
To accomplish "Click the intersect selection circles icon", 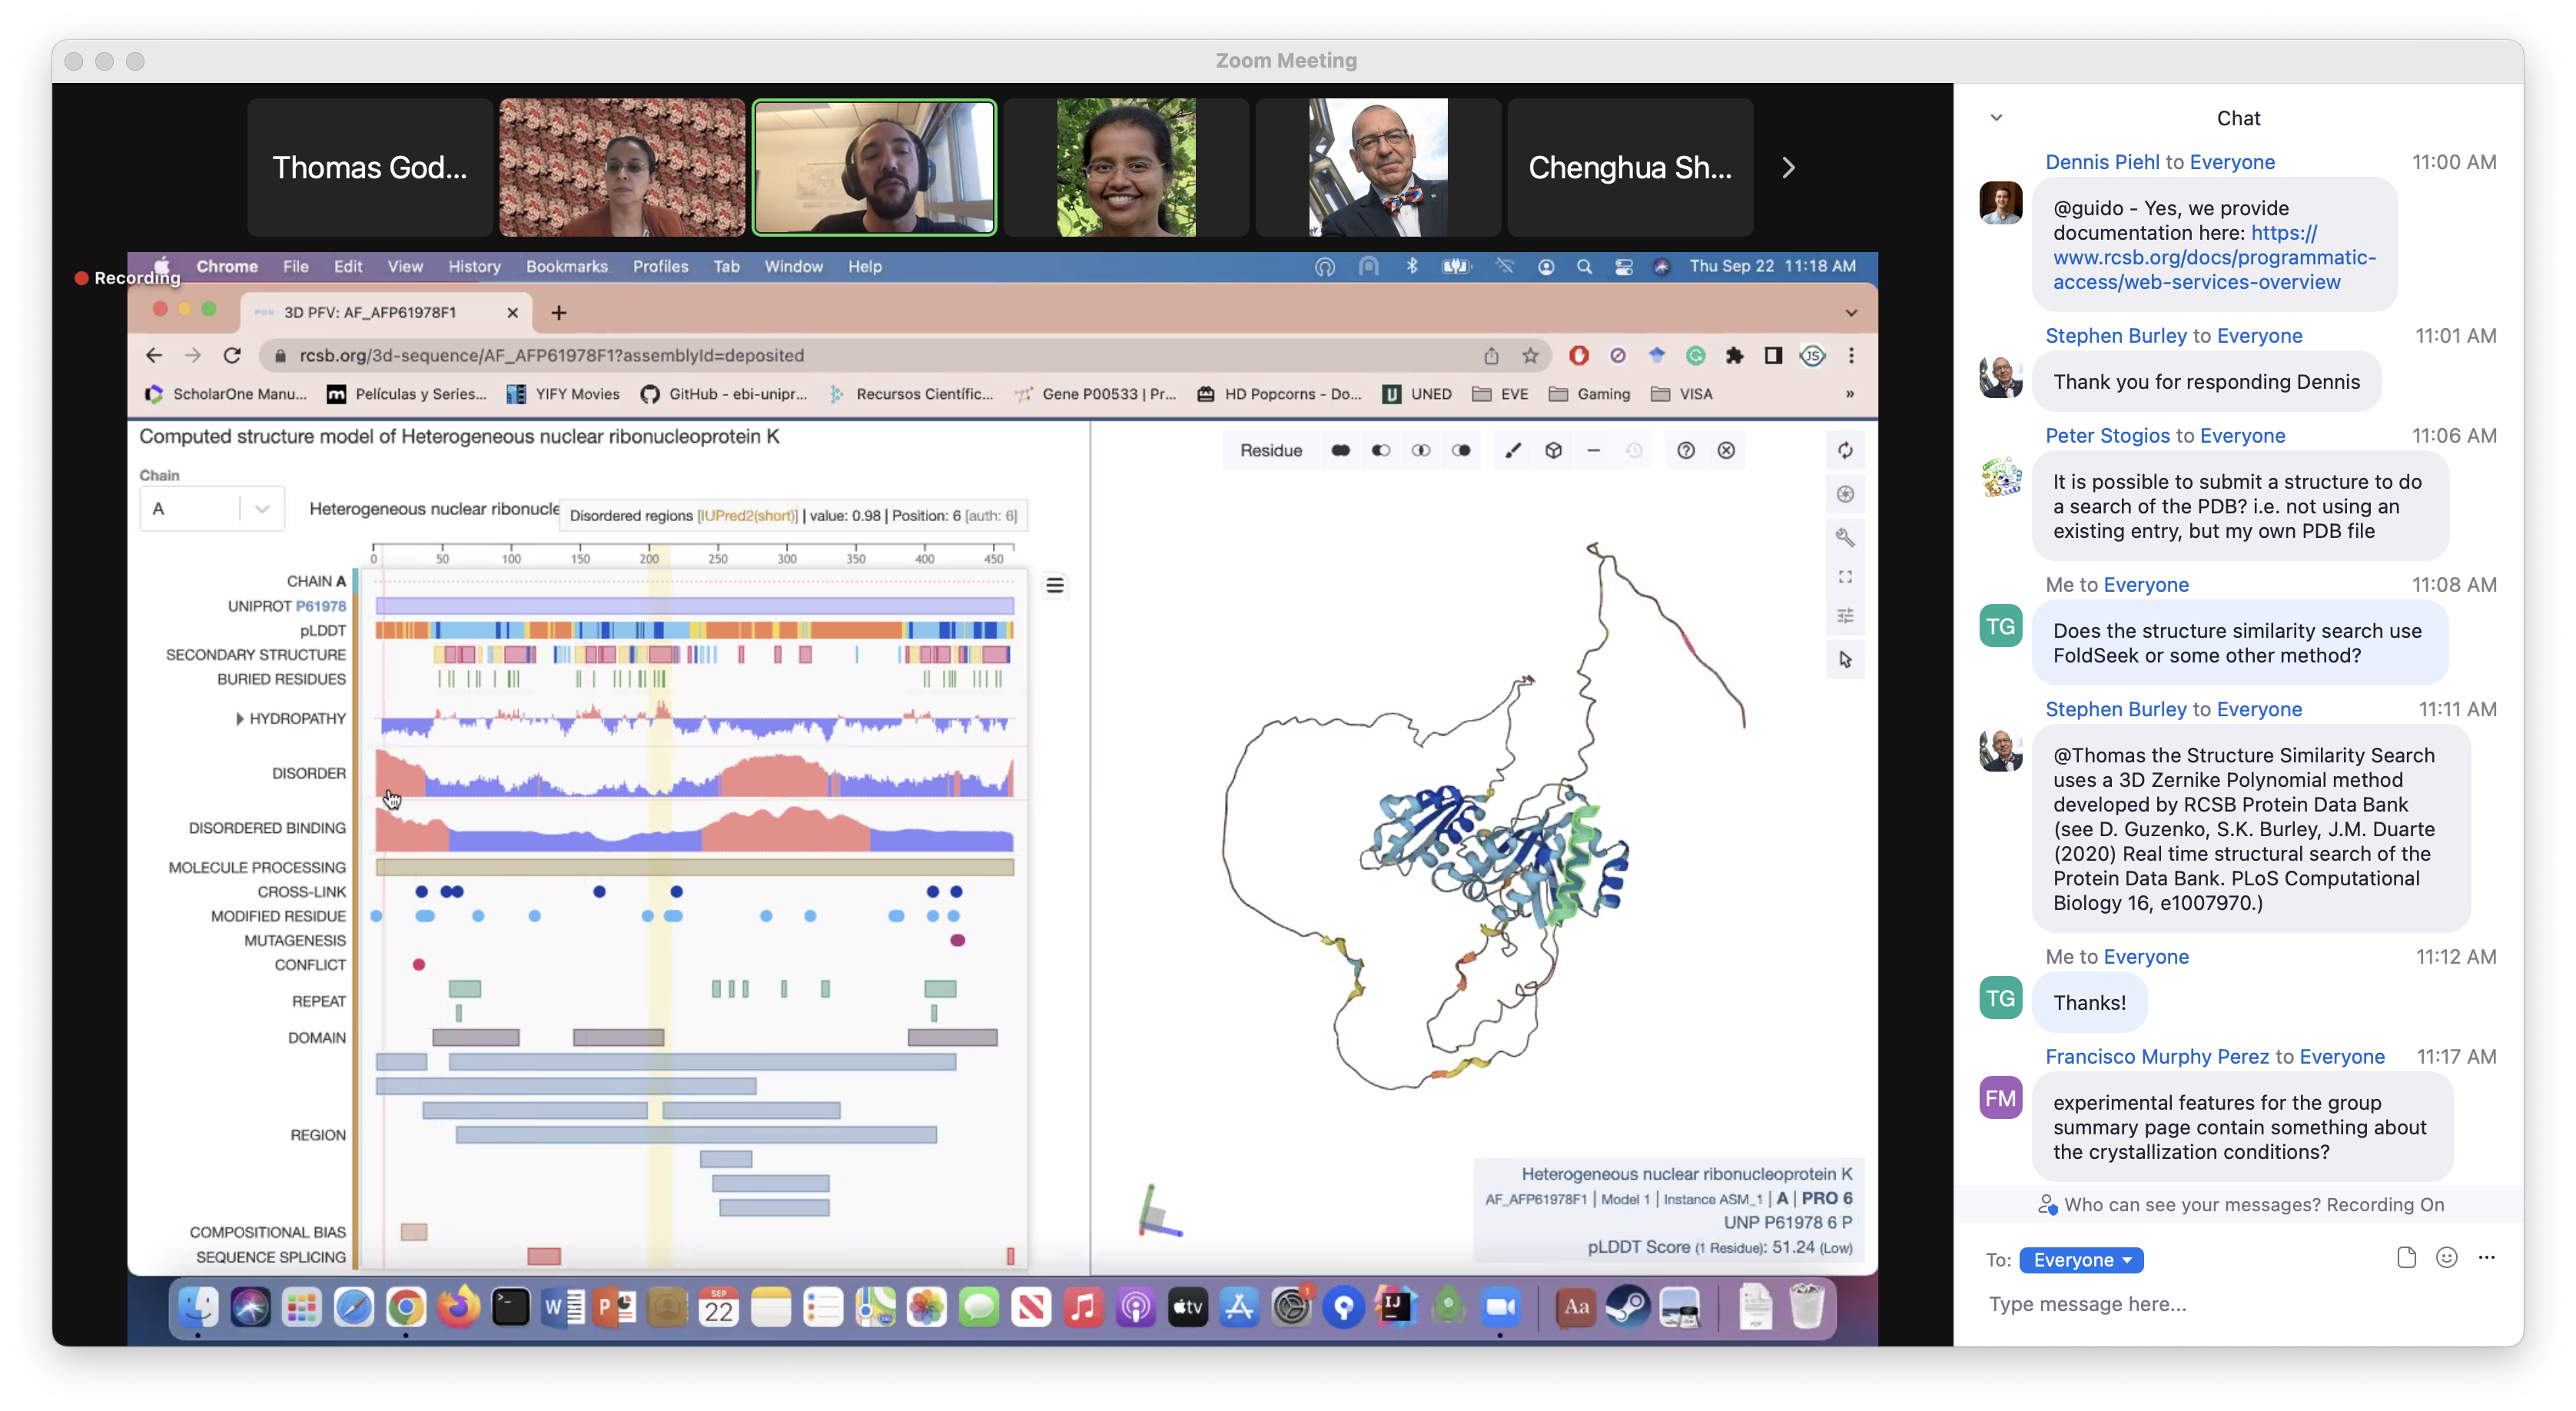I will click(x=1421, y=451).
